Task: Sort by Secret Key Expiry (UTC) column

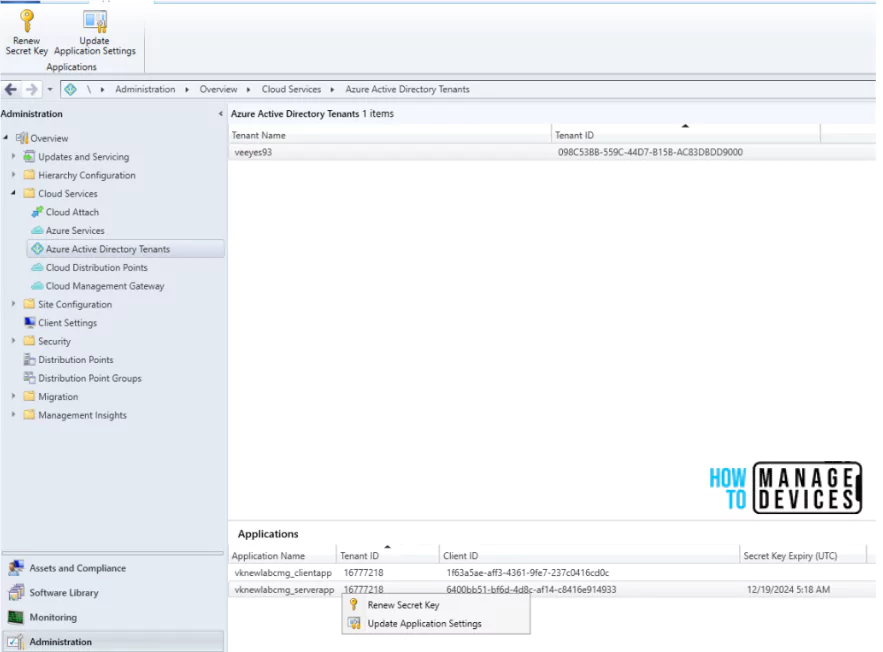Action: click(802, 556)
